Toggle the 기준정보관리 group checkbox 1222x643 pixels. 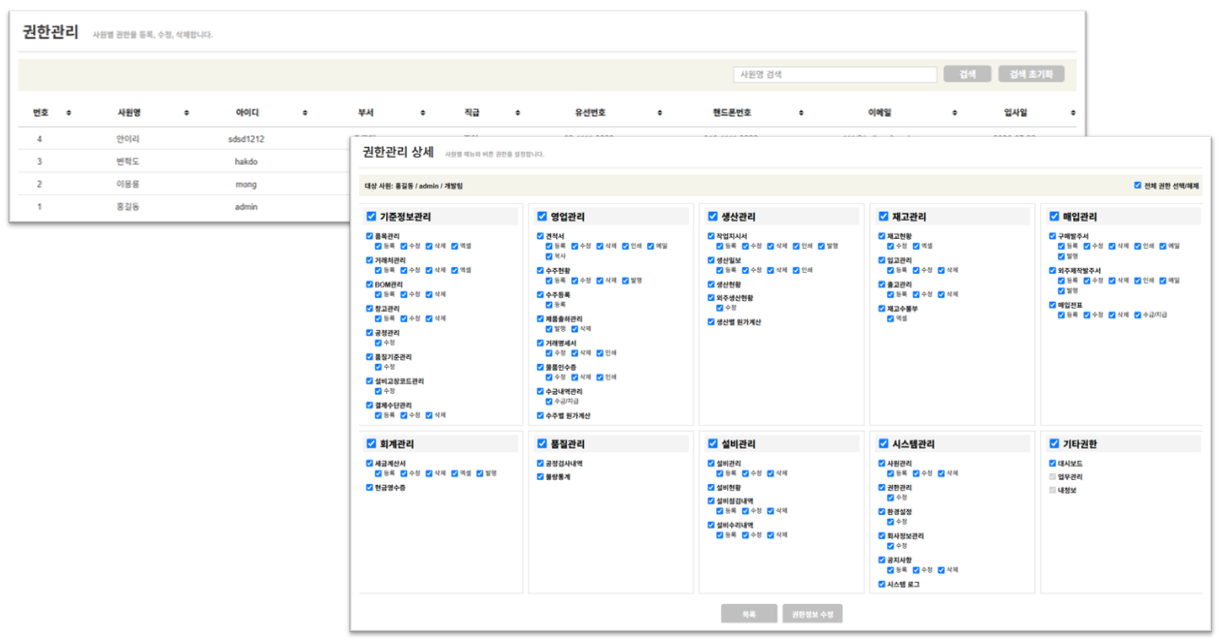(372, 216)
